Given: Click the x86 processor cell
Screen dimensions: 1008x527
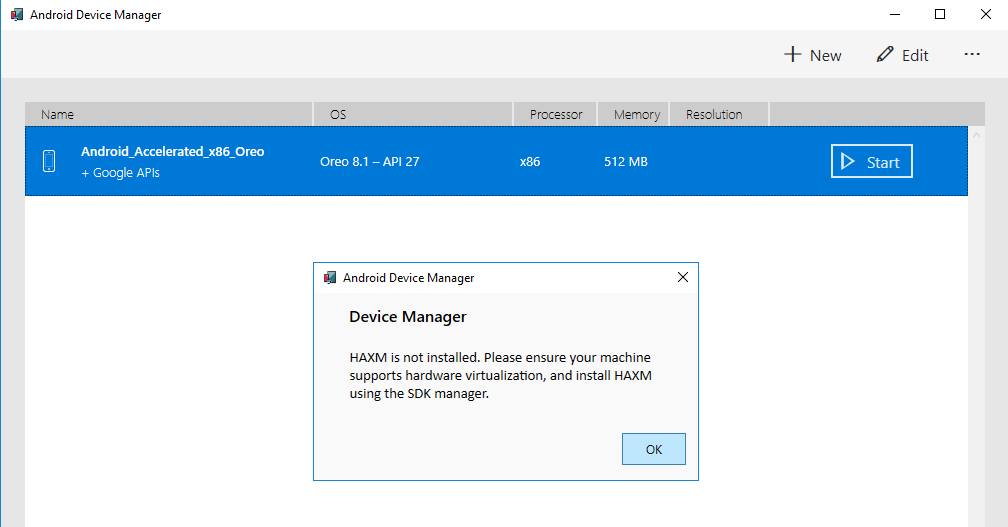Looking at the screenshot, I should [x=530, y=162].
